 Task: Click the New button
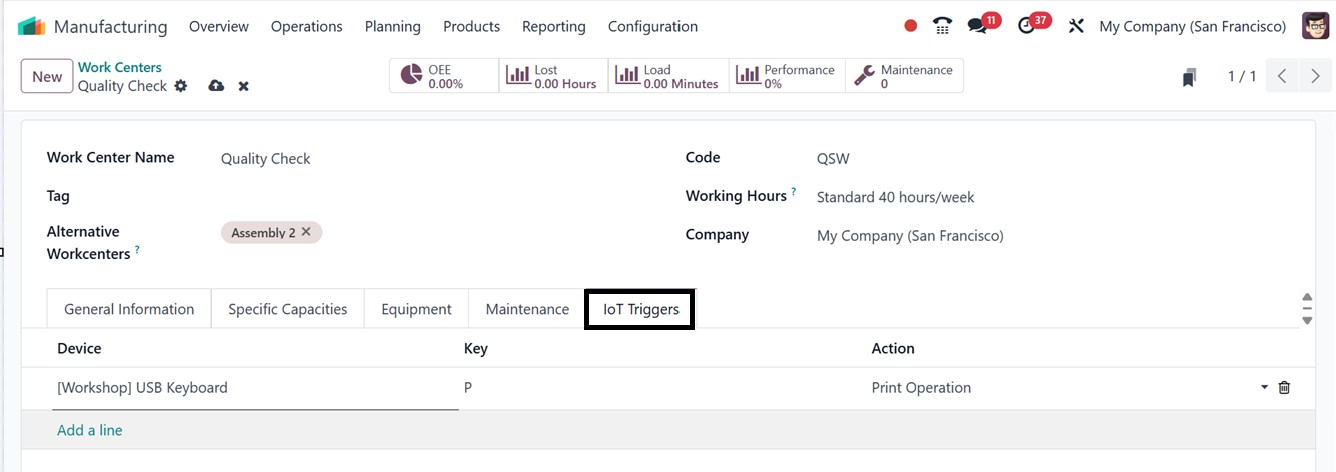click(47, 77)
